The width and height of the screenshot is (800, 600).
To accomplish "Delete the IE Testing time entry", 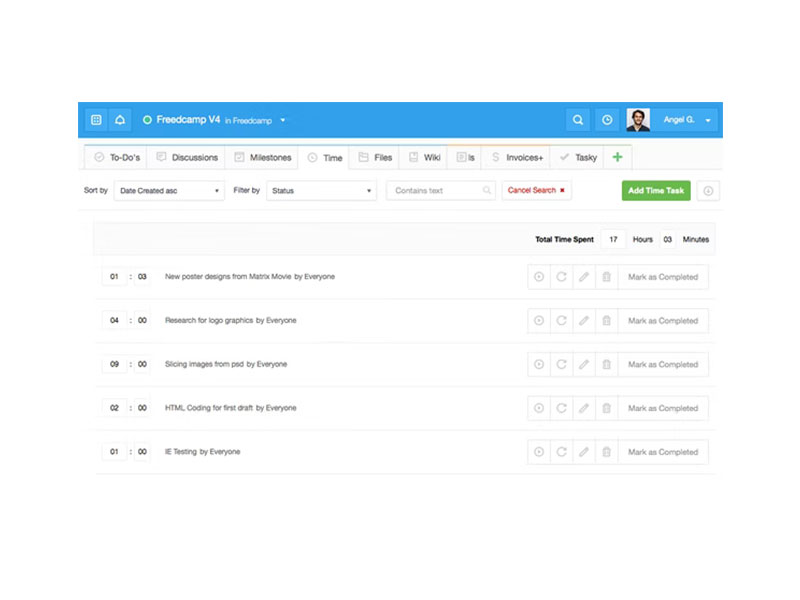I will pyautogui.click(x=606, y=452).
